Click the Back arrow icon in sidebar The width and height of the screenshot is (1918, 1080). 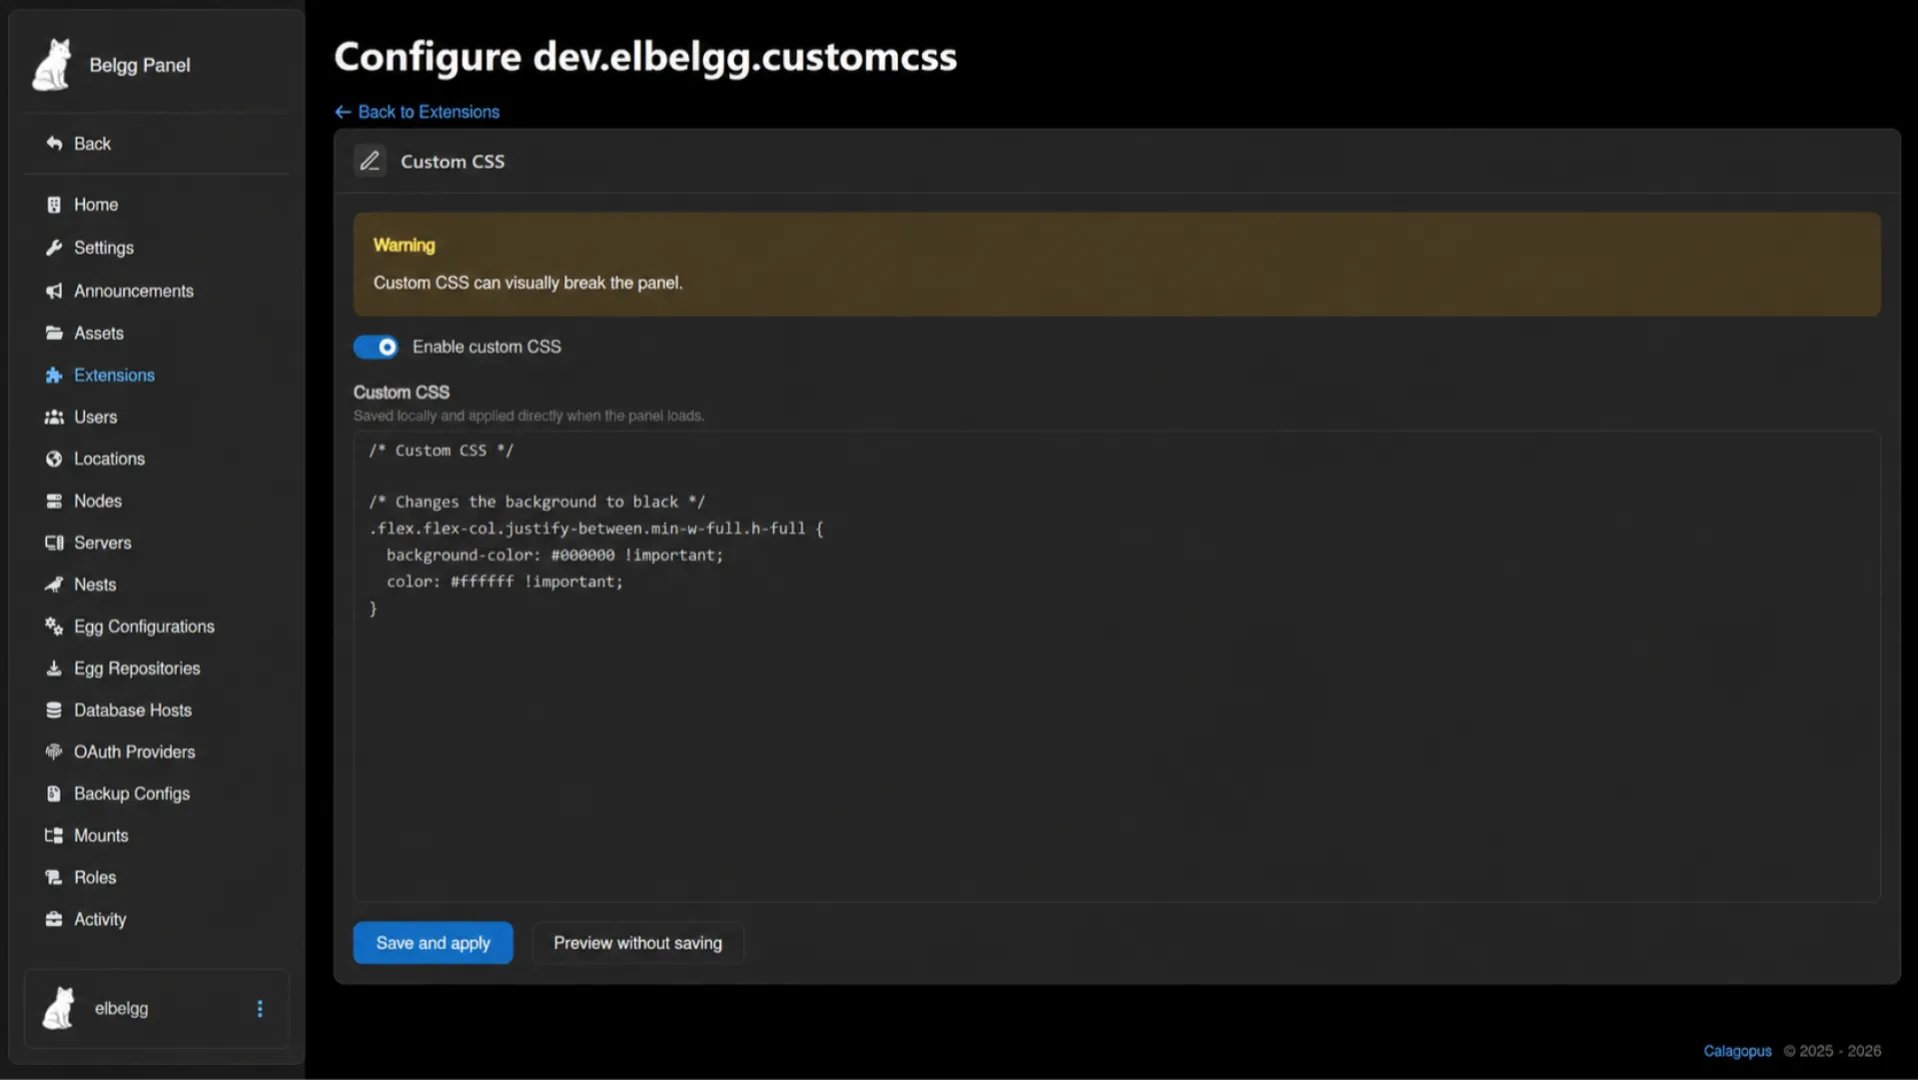click(x=54, y=144)
